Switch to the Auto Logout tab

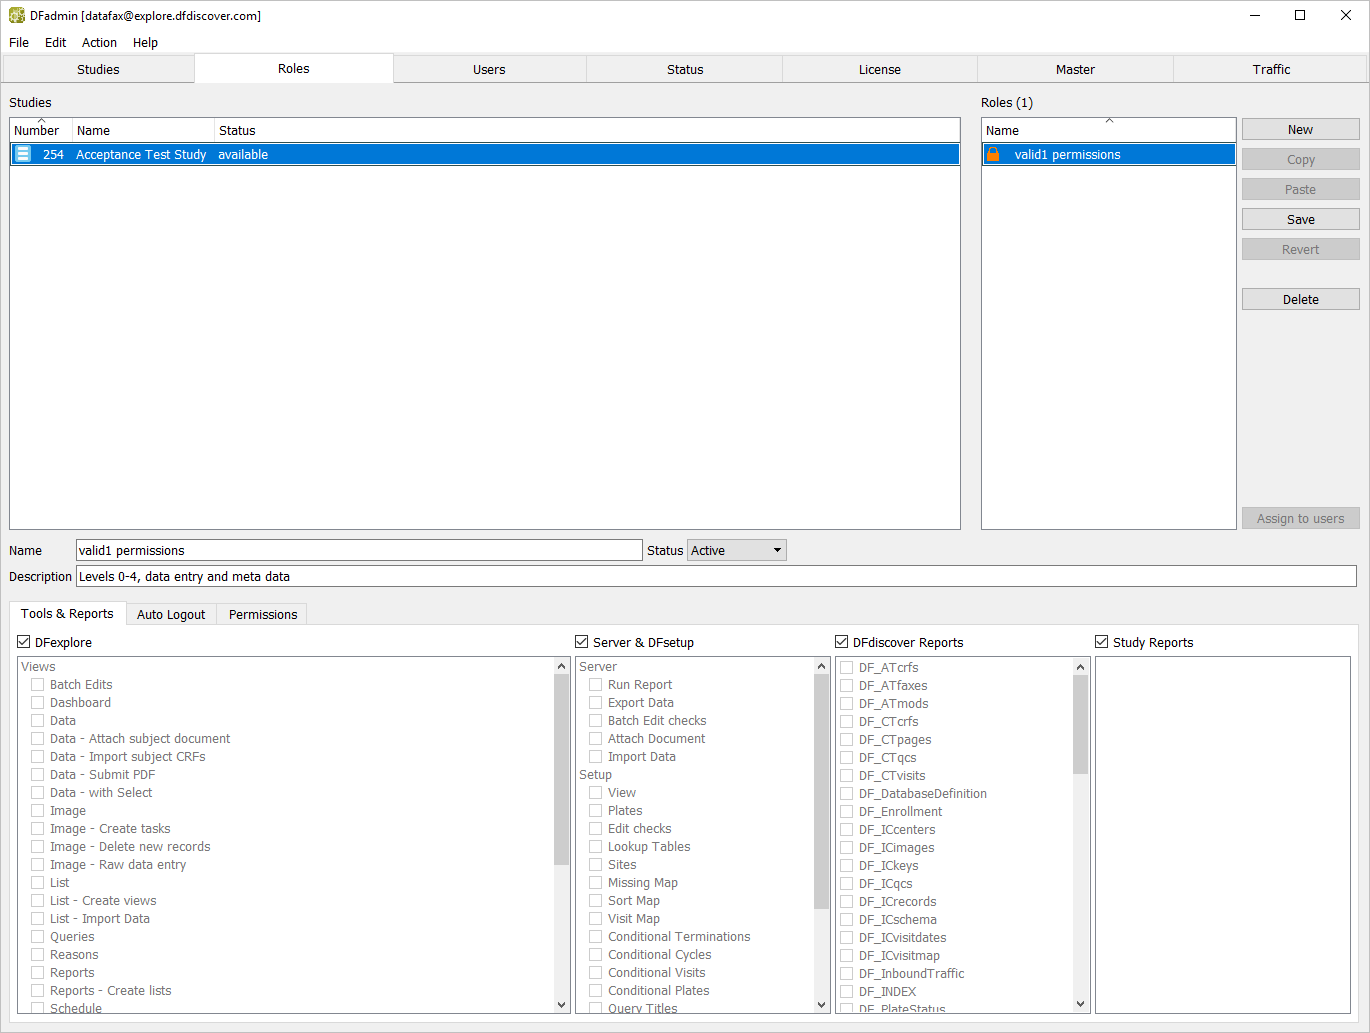(x=171, y=614)
